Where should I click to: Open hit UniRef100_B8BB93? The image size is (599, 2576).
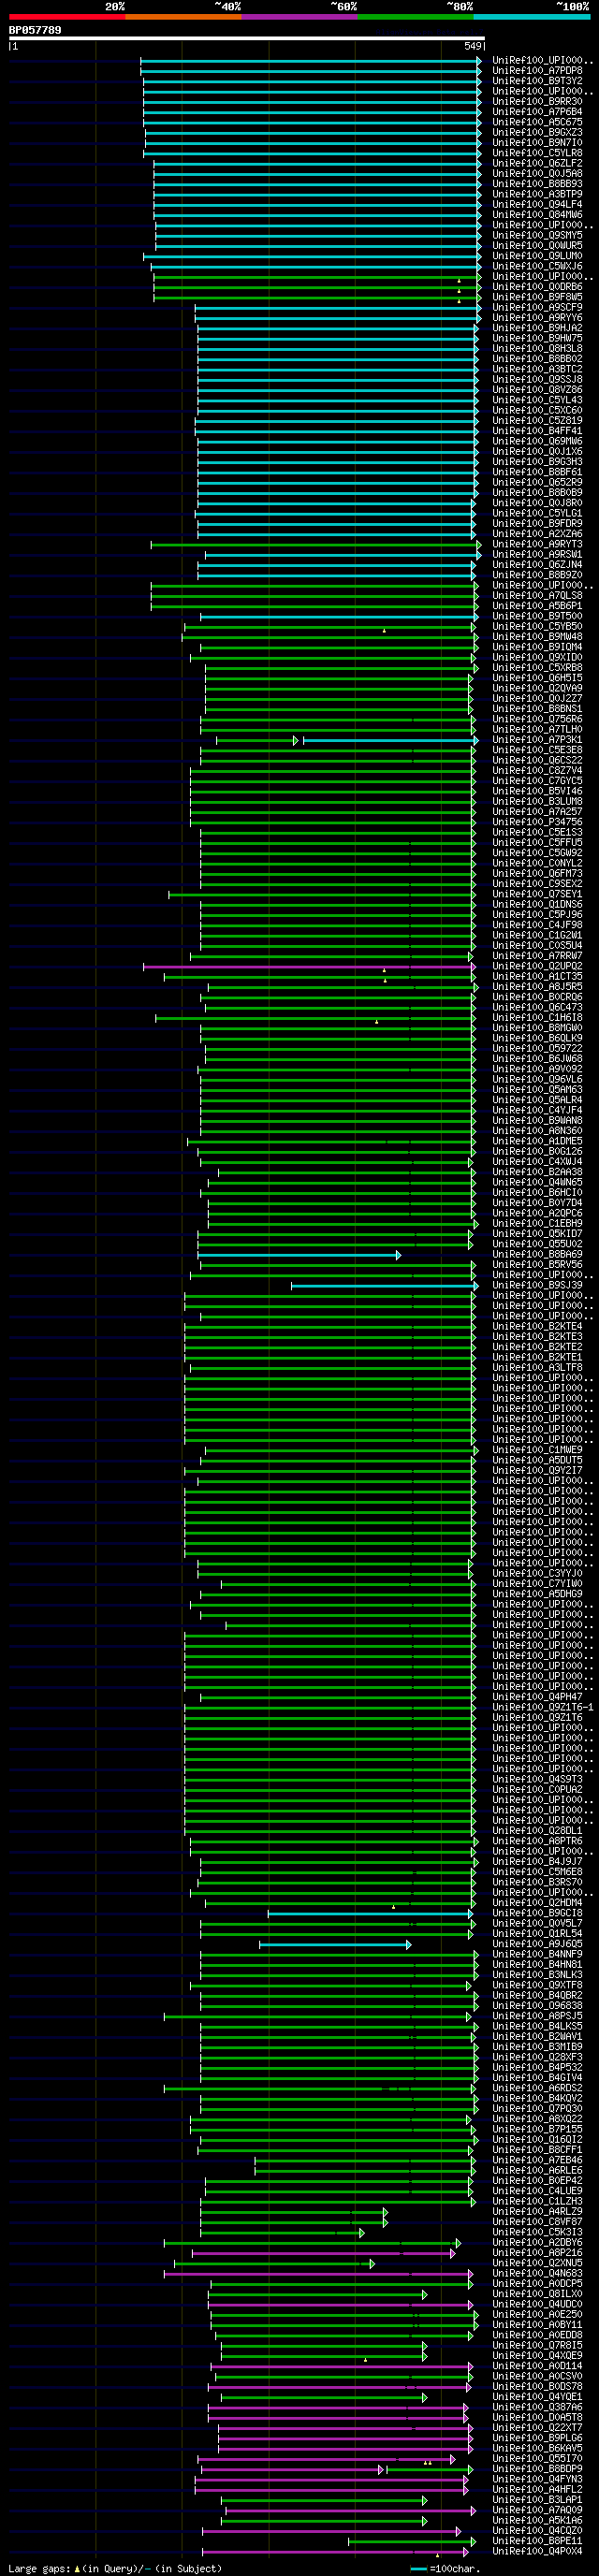click(x=537, y=184)
